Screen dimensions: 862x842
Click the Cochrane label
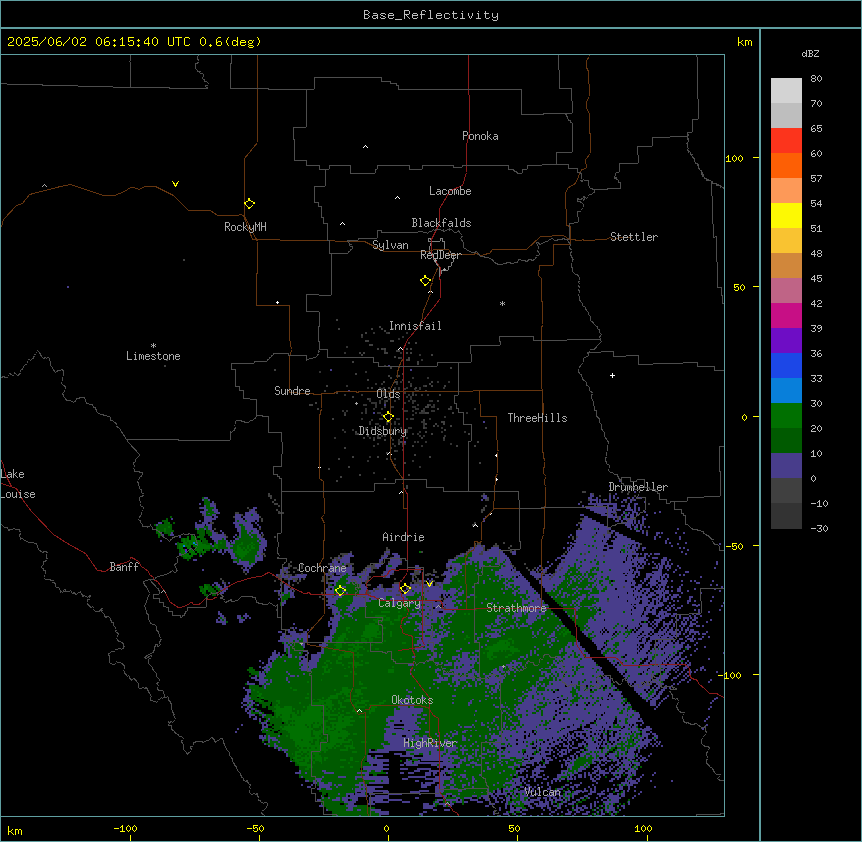[322, 568]
